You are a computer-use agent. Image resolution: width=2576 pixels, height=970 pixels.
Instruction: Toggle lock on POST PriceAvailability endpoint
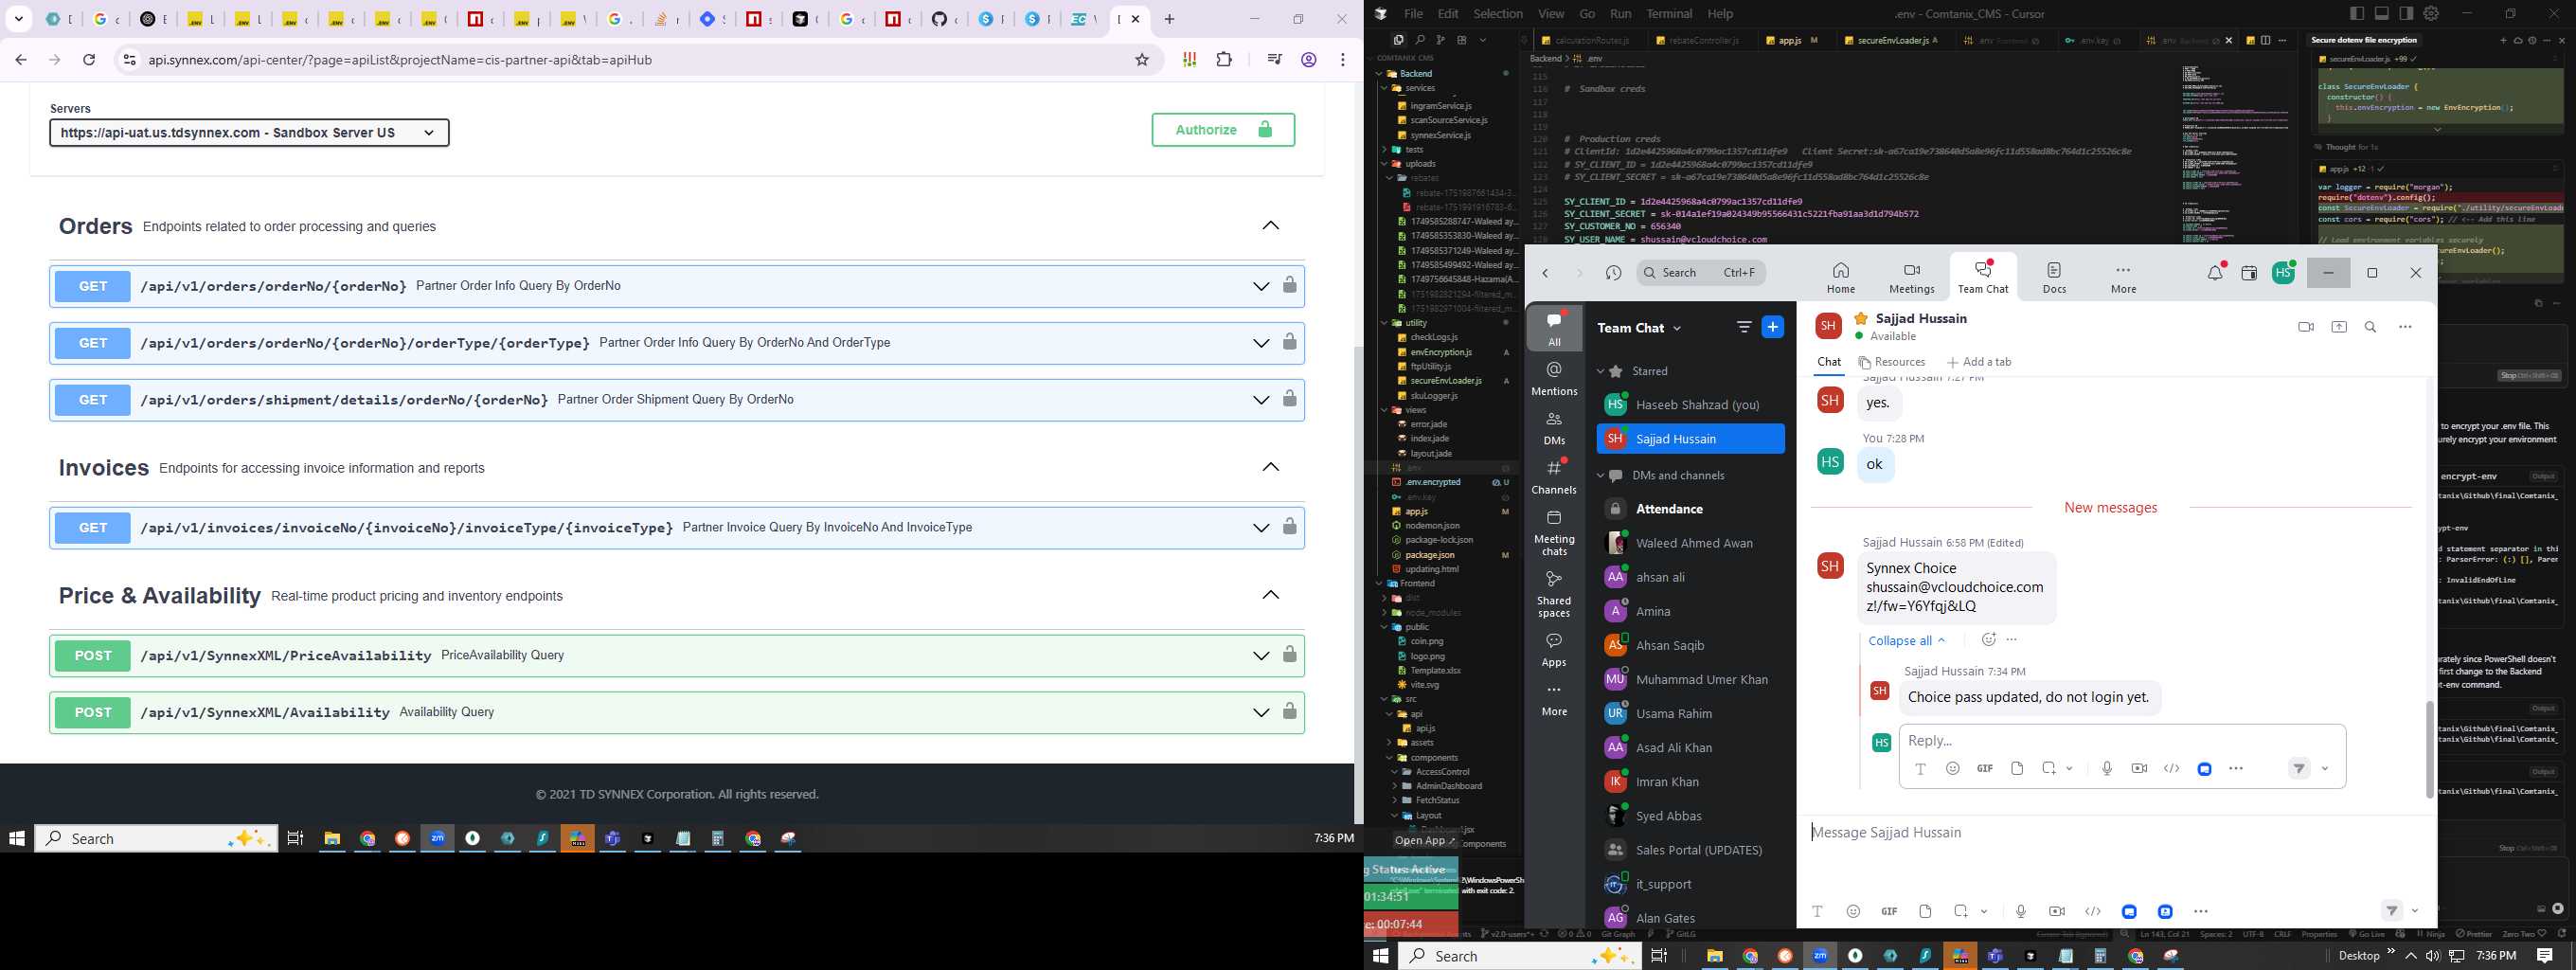[1289, 654]
